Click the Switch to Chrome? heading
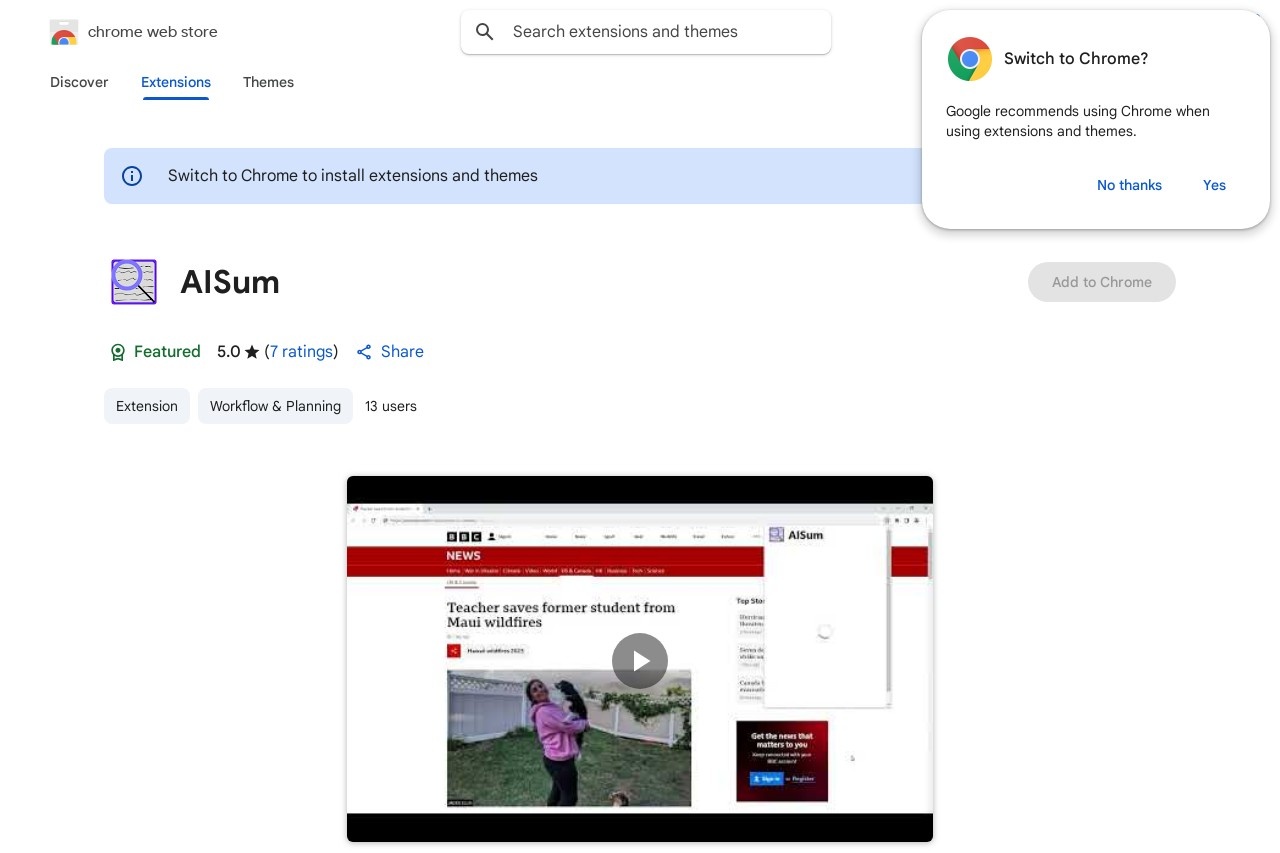The height and width of the screenshot is (853, 1280). pyautogui.click(x=1076, y=59)
